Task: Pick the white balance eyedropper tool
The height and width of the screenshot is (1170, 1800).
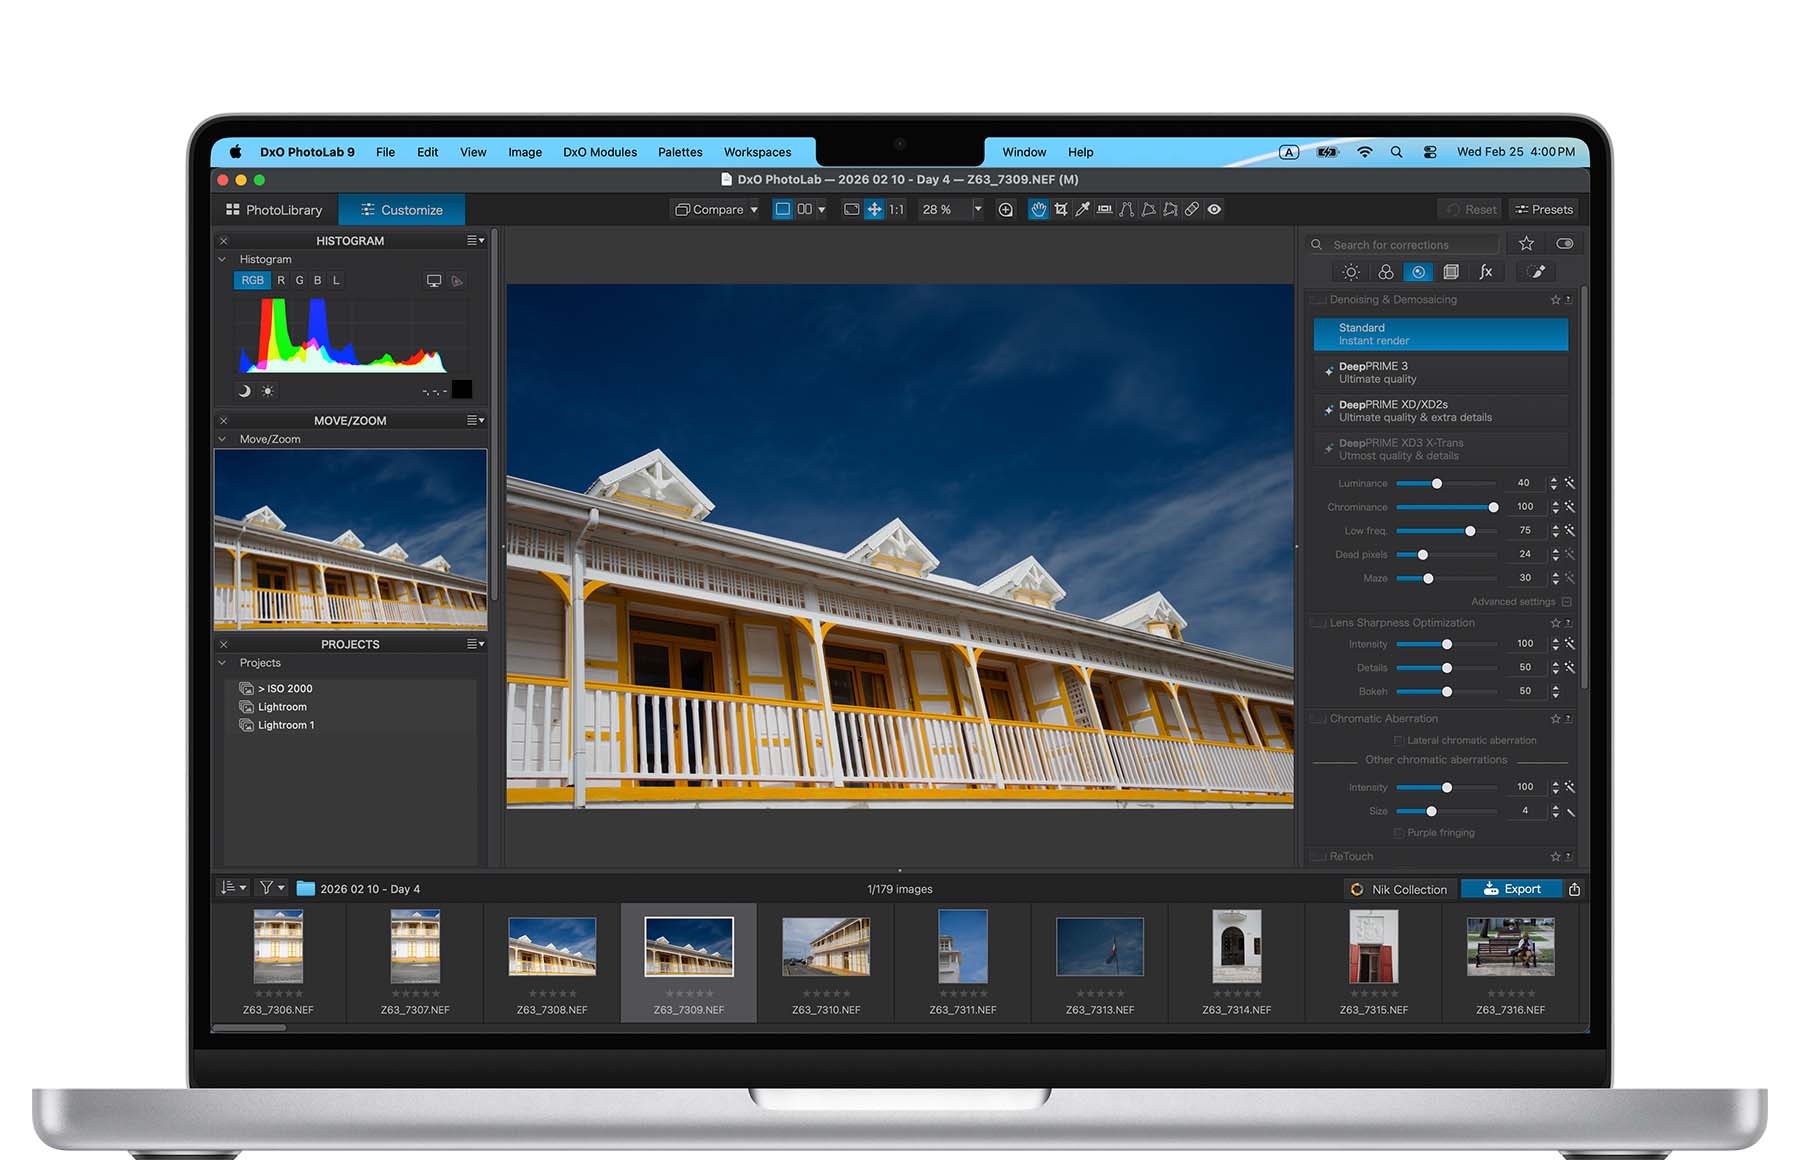Action: click(1082, 209)
